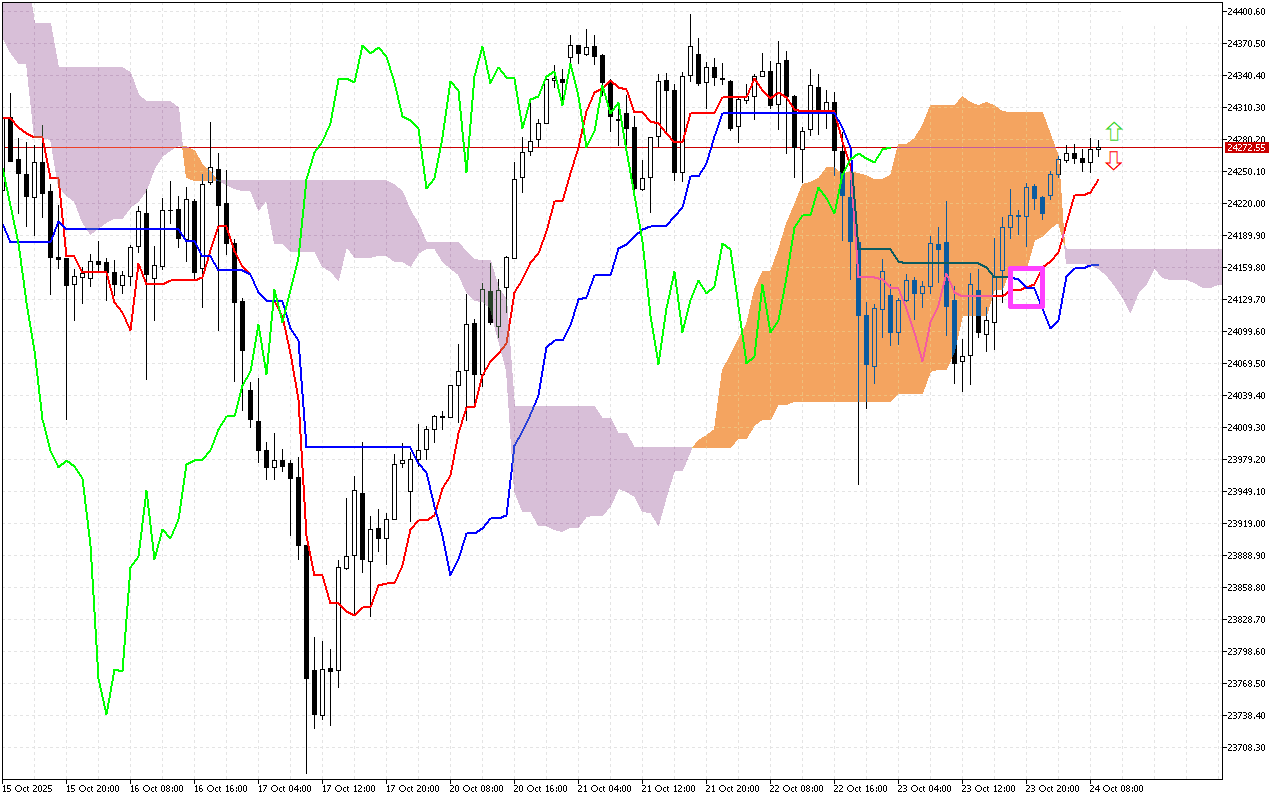1280x800 pixels.
Task: Select the magenta rectangle marker
Action: [x=1026, y=287]
